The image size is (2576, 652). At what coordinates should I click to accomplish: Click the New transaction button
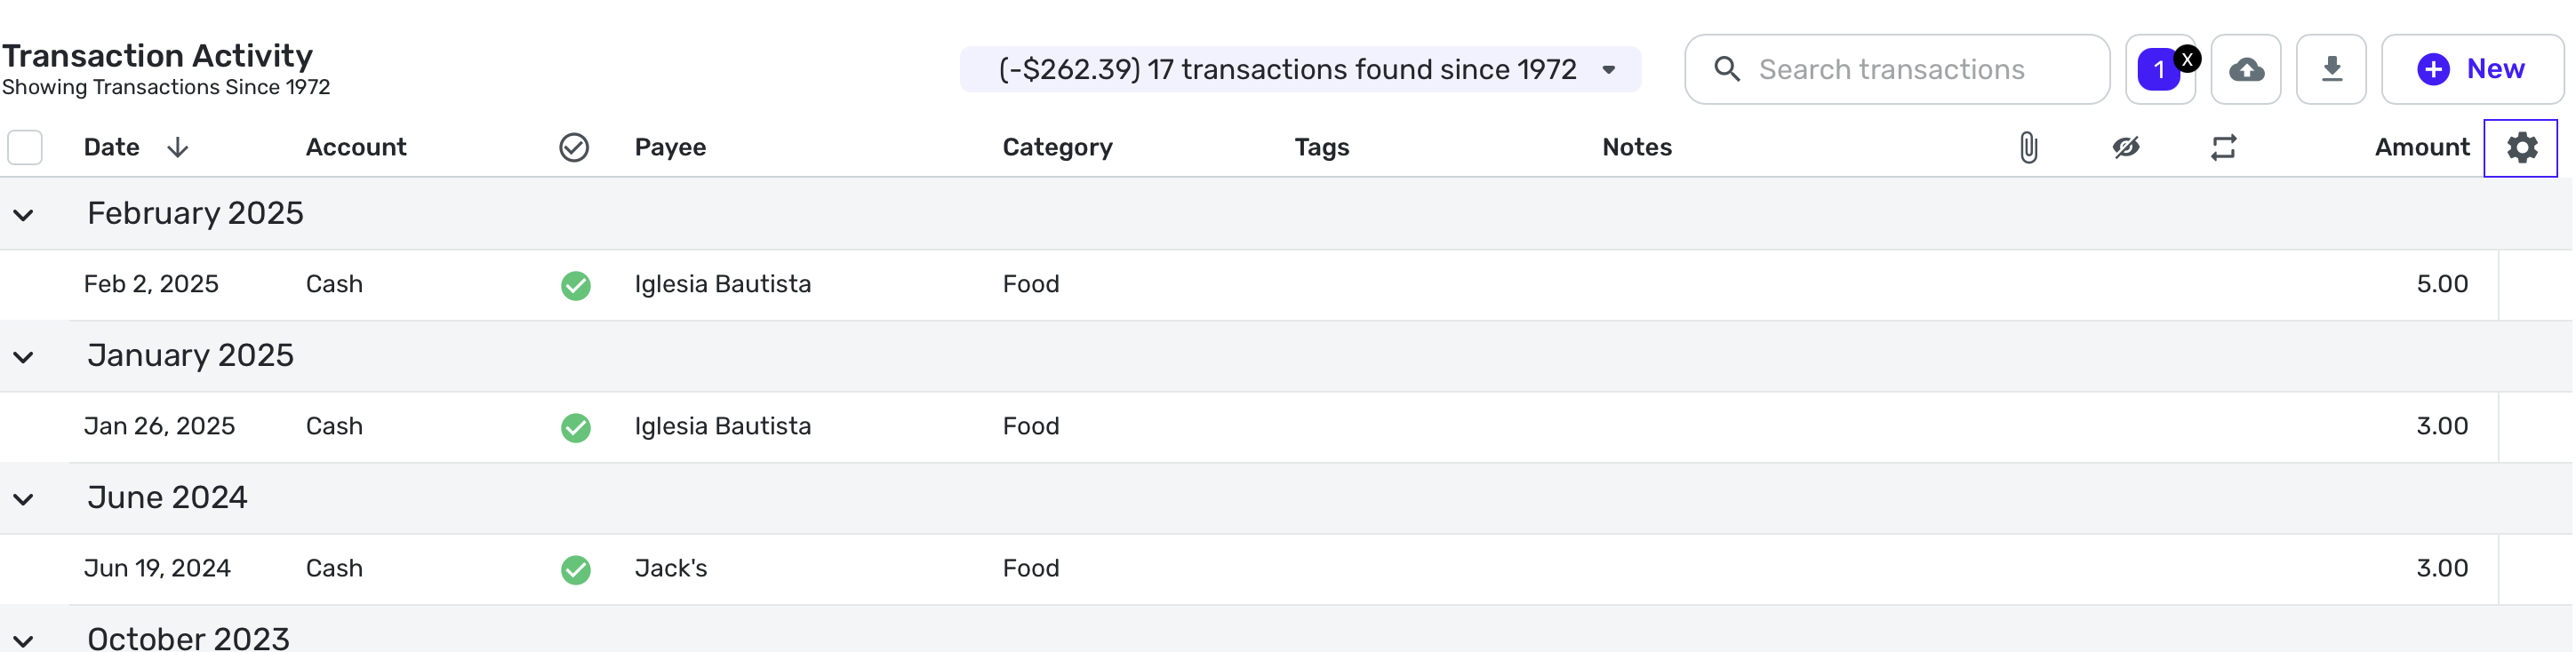click(2471, 70)
